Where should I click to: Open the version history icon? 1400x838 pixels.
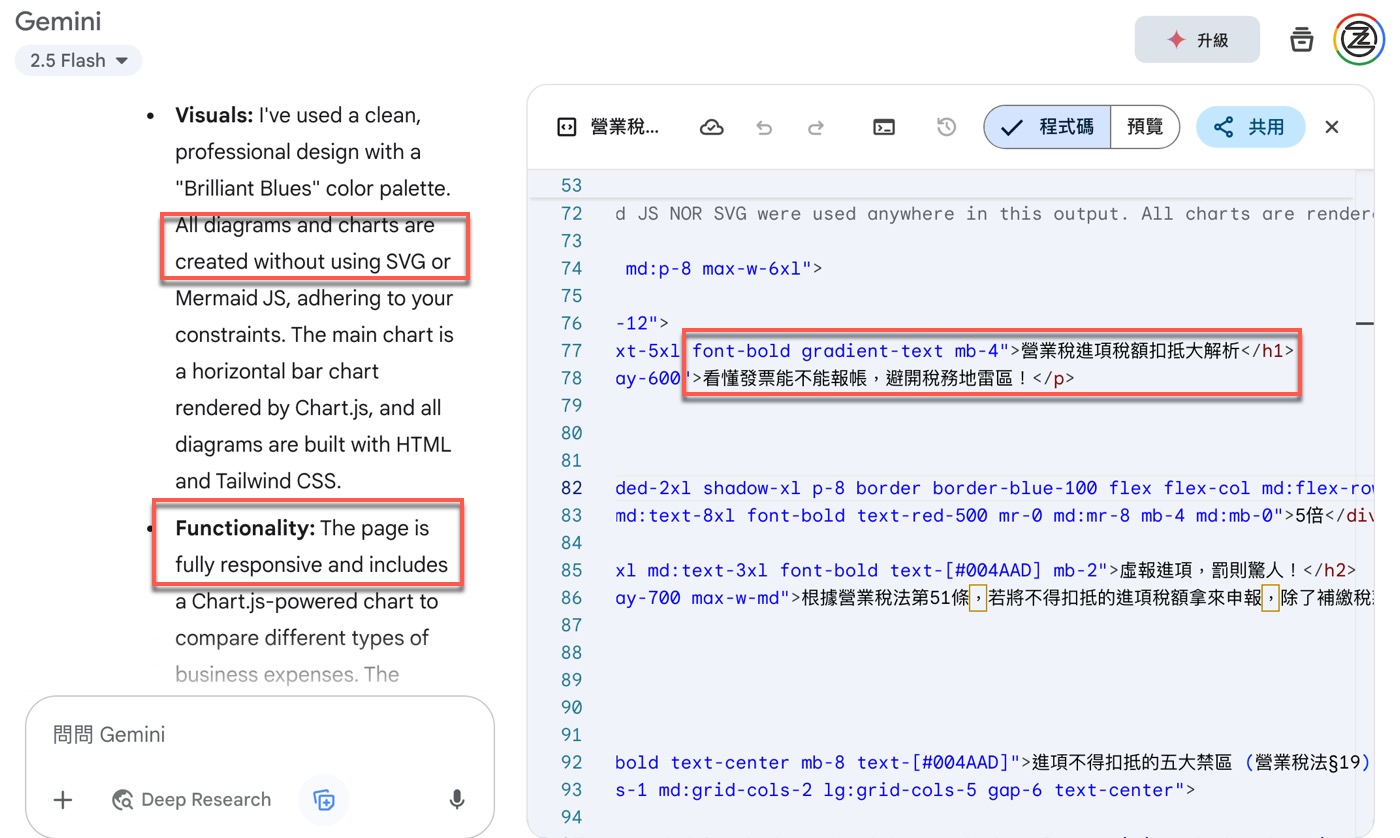(x=946, y=127)
